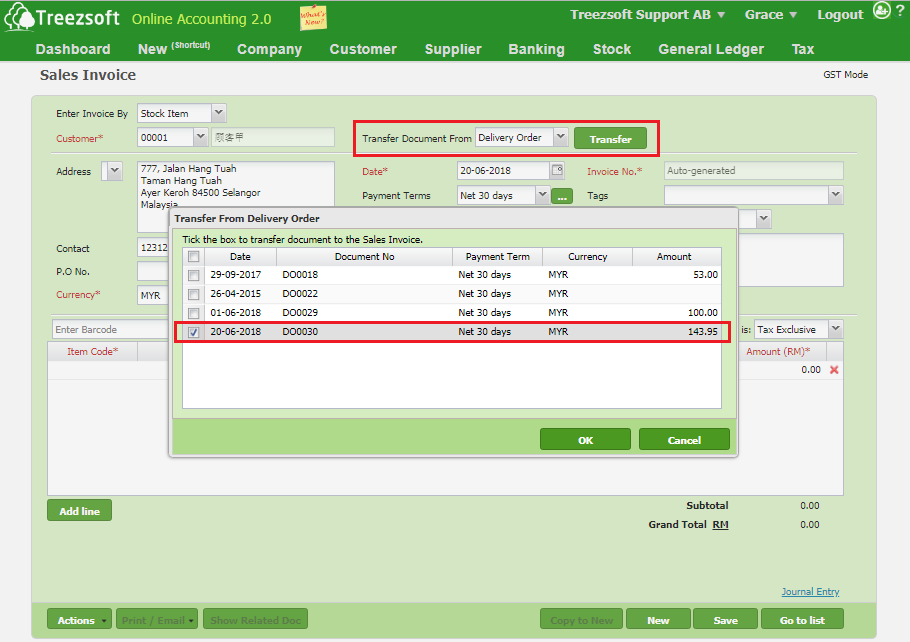Save the sales invoice
Screen dimensions: 910x642
point(725,620)
